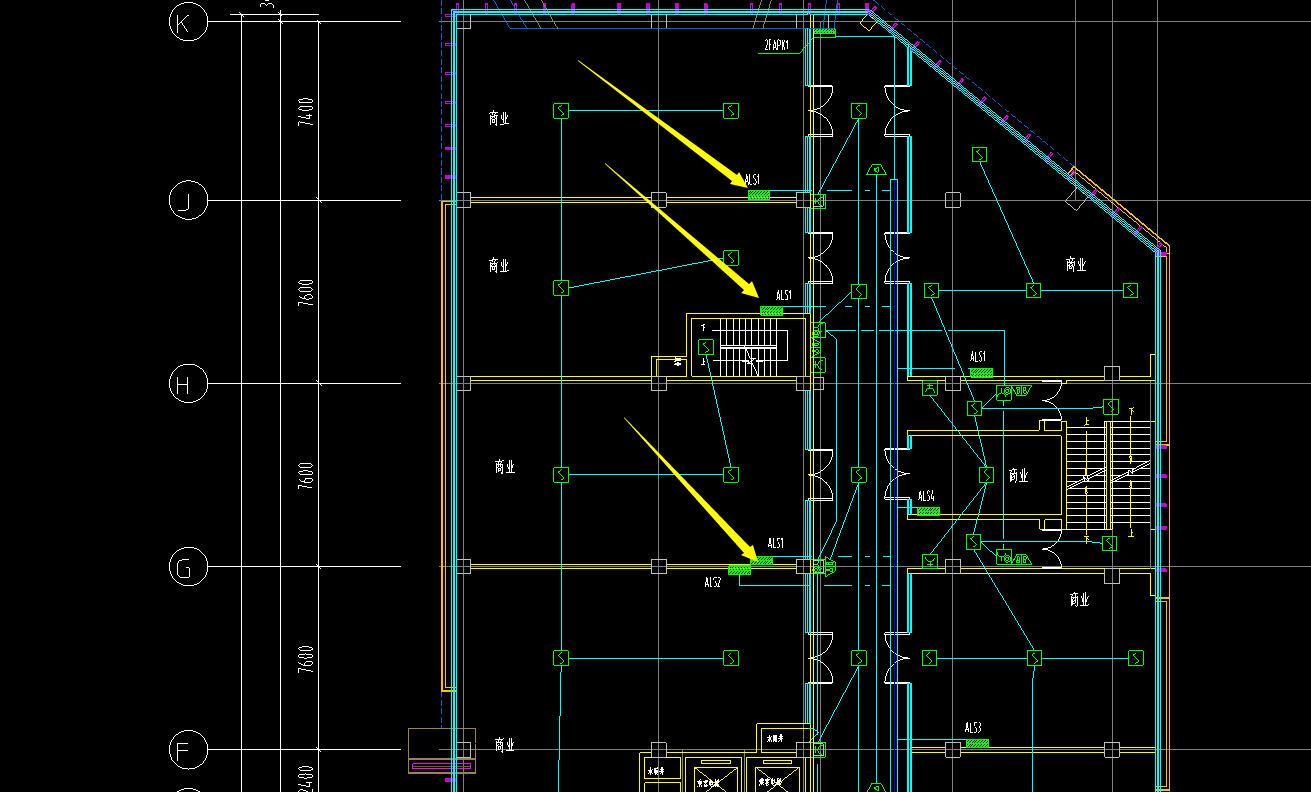The width and height of the screenshot is (1311, 792).
Task: Select the smoke detector inside central staircase
Action: pyautogui.click(x=706, y=347)
